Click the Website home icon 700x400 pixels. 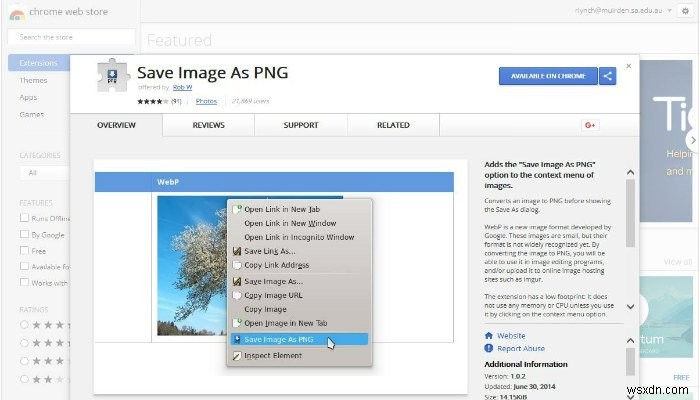(489, 336)
